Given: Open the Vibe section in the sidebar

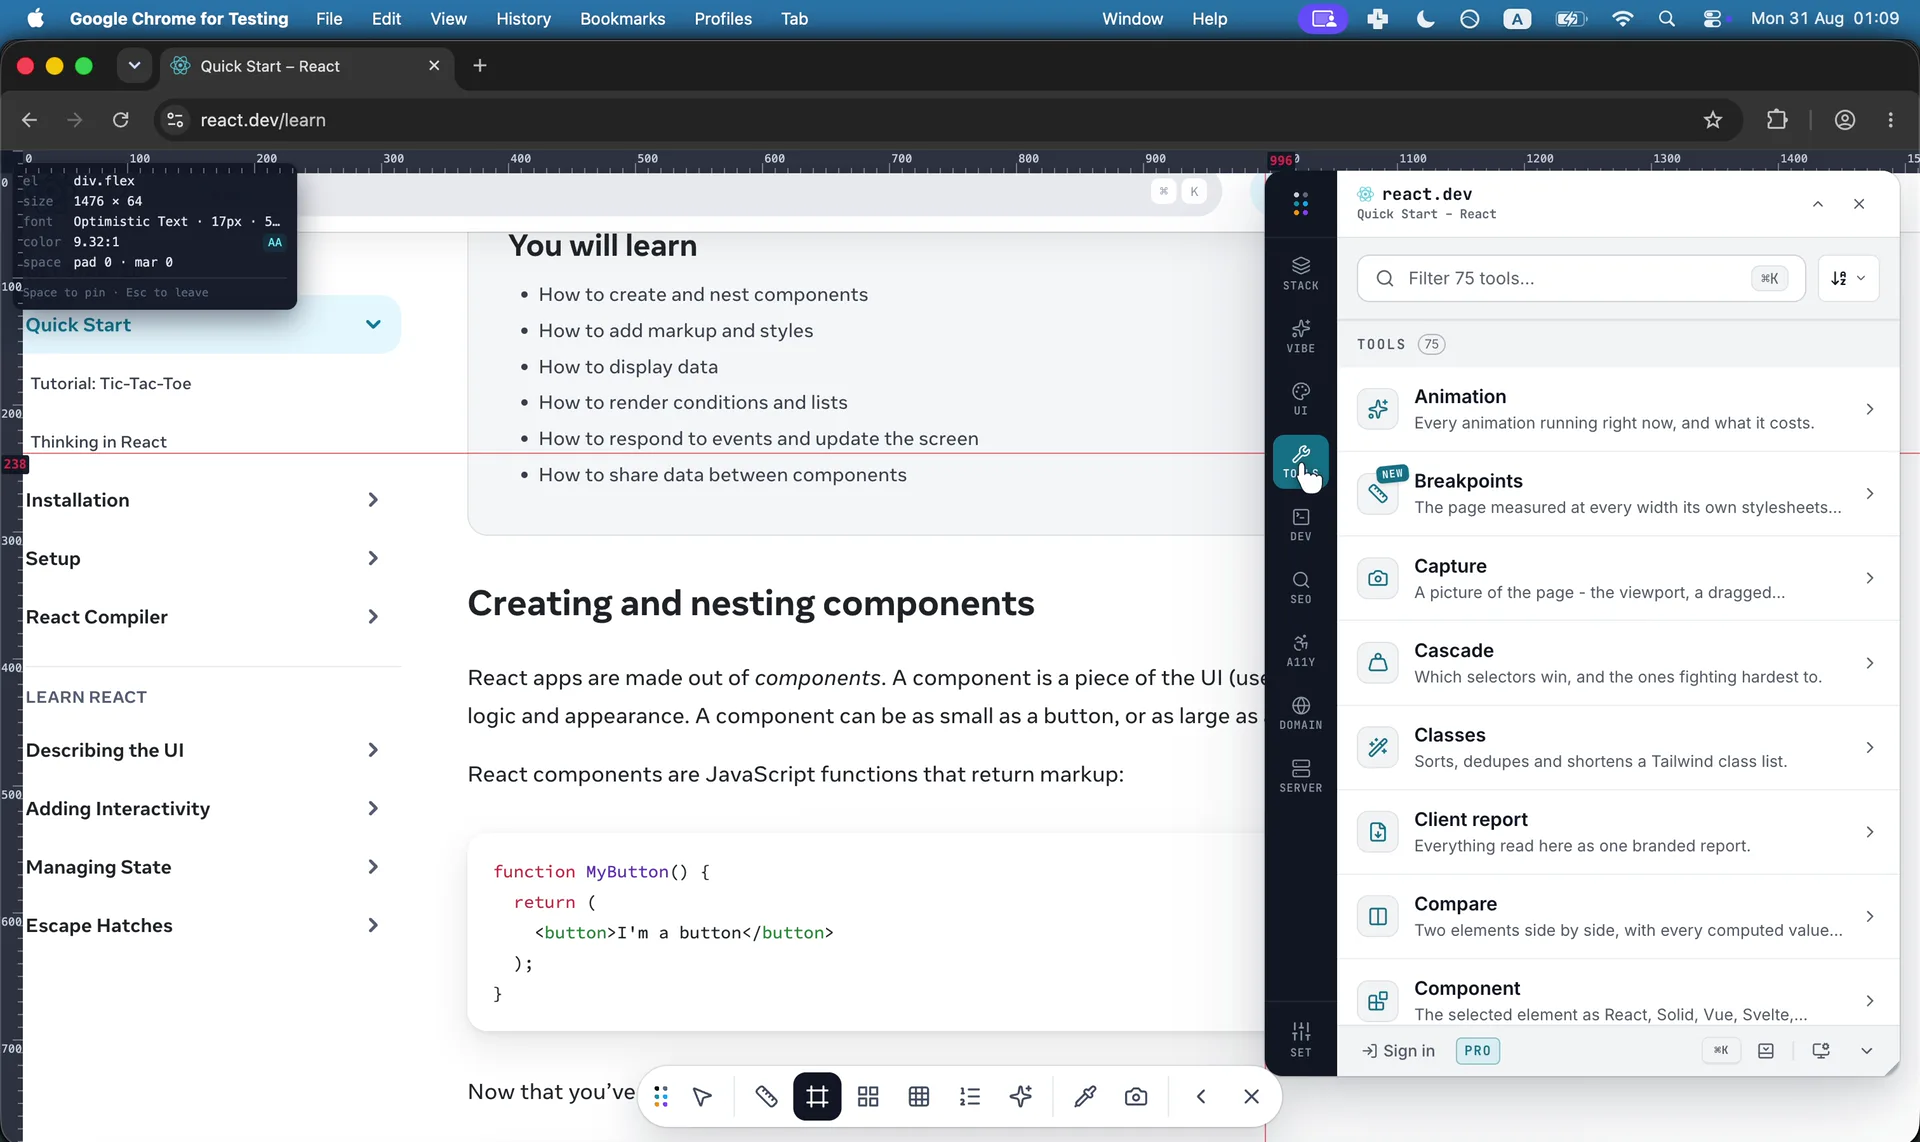Looking at the screenshot, I should [x=1300, y=336].
